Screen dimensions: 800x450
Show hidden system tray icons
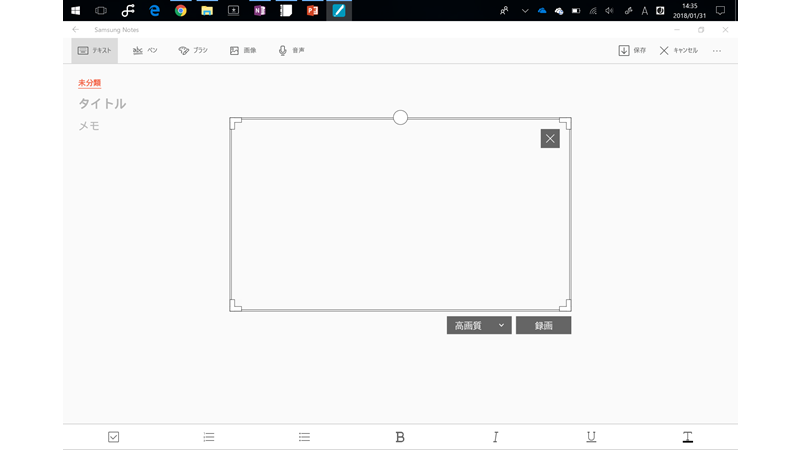524,11
